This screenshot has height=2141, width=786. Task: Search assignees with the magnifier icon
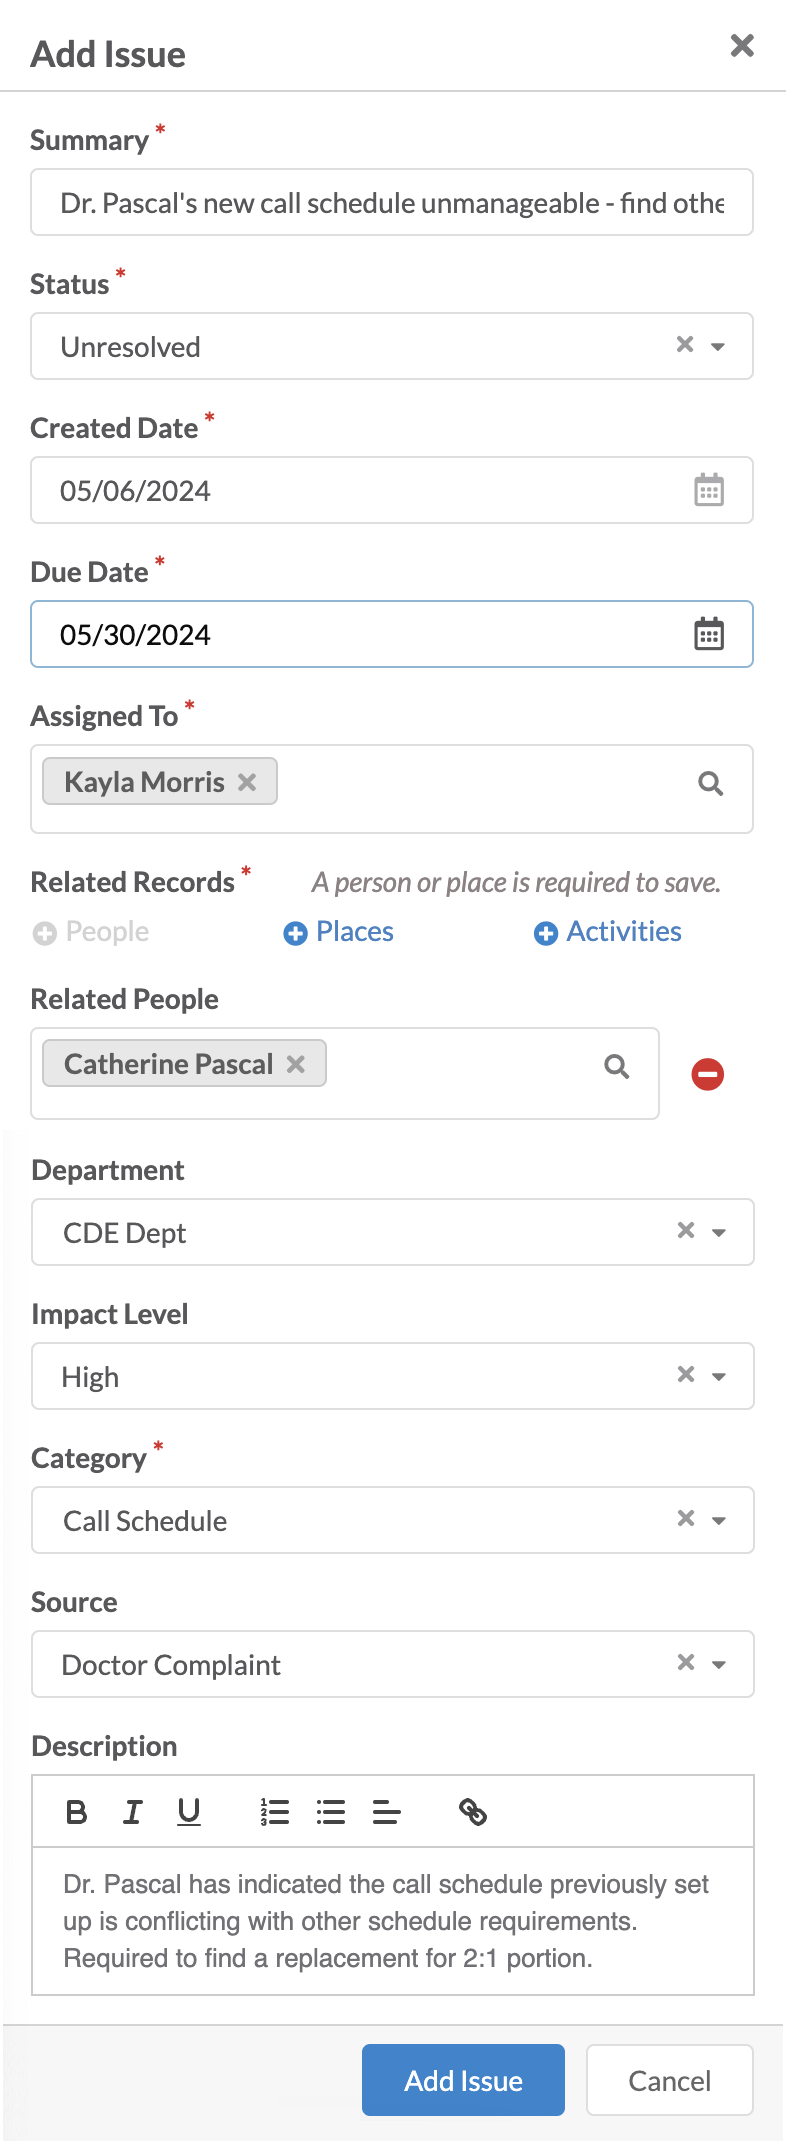pyautogui.click(x=711, y=784)
